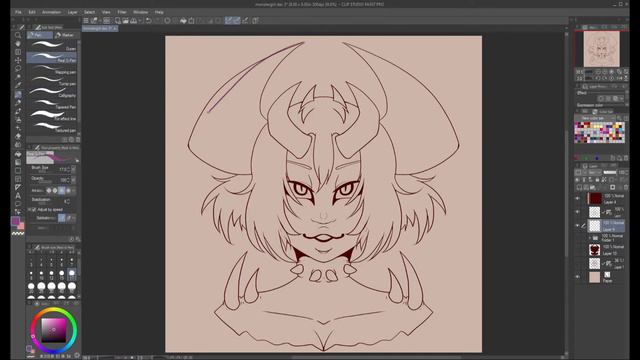Expand Folder 1 in the layer list
This screenshot has height=360, width=640.
pyautogui.click(x=589, y=238)
